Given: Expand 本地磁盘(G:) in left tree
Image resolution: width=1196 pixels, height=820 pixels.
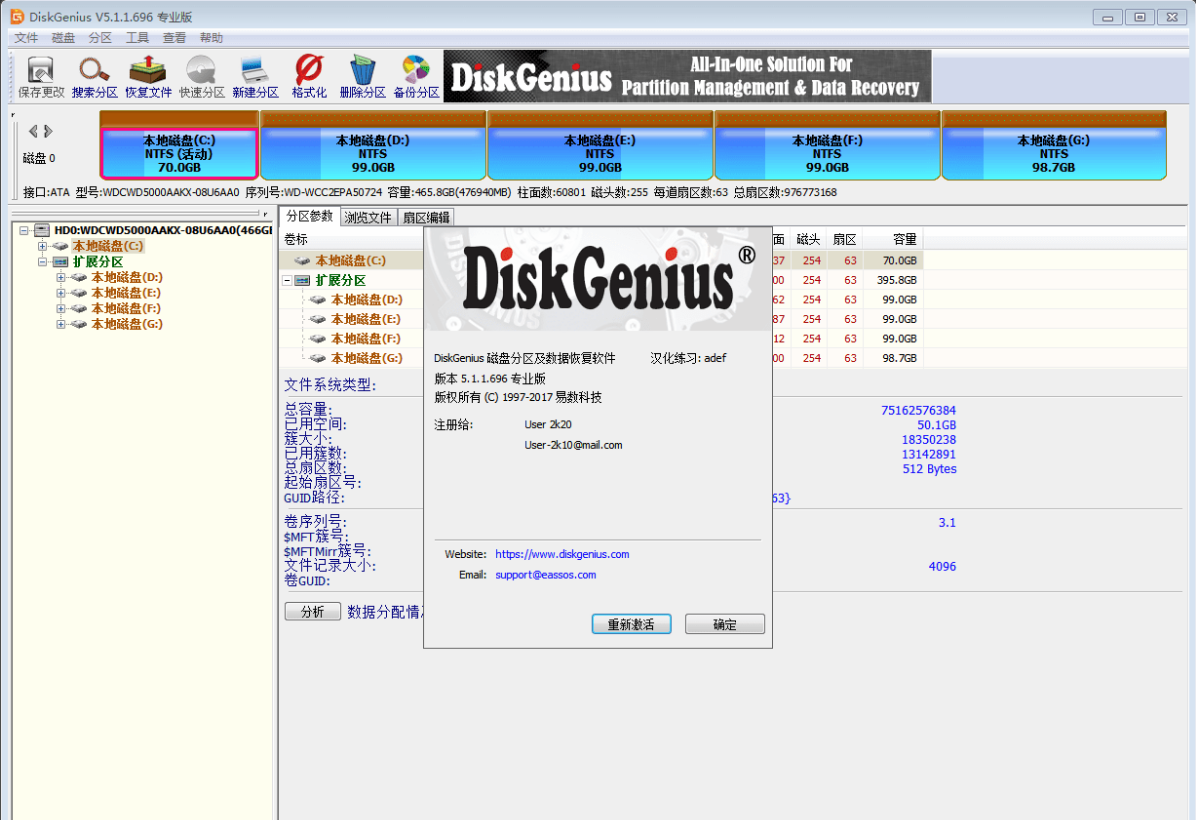Looking at the screenshot, I should pos(61,324).
